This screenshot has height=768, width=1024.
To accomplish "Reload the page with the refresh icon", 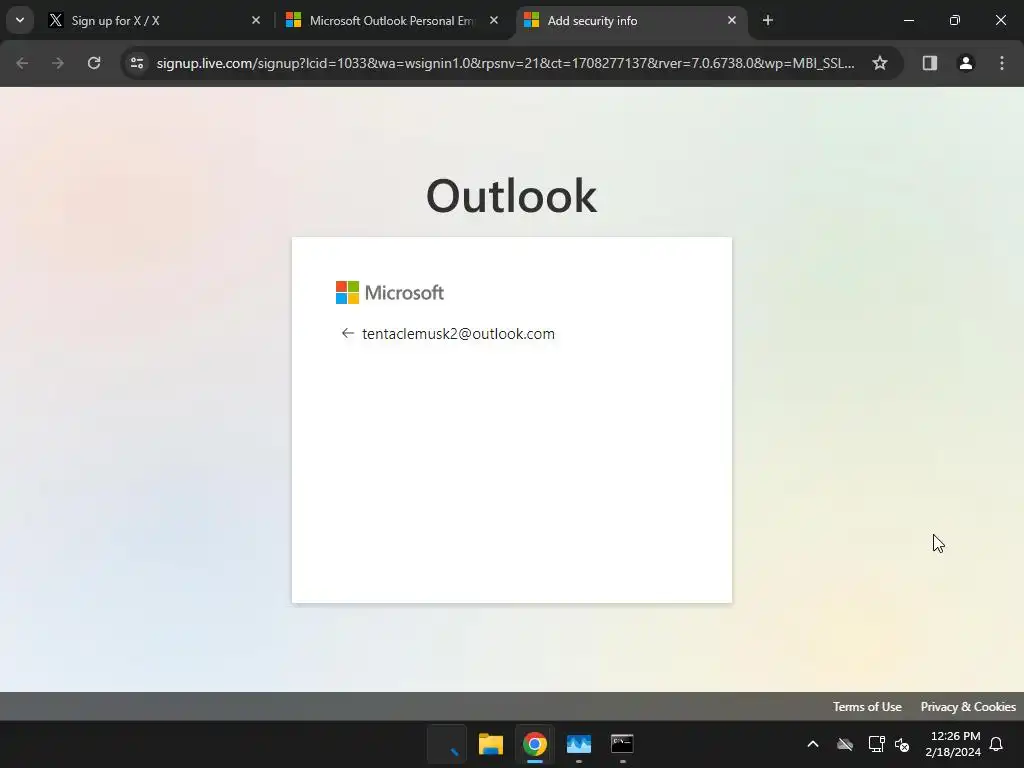I will (x=94, y=63).
